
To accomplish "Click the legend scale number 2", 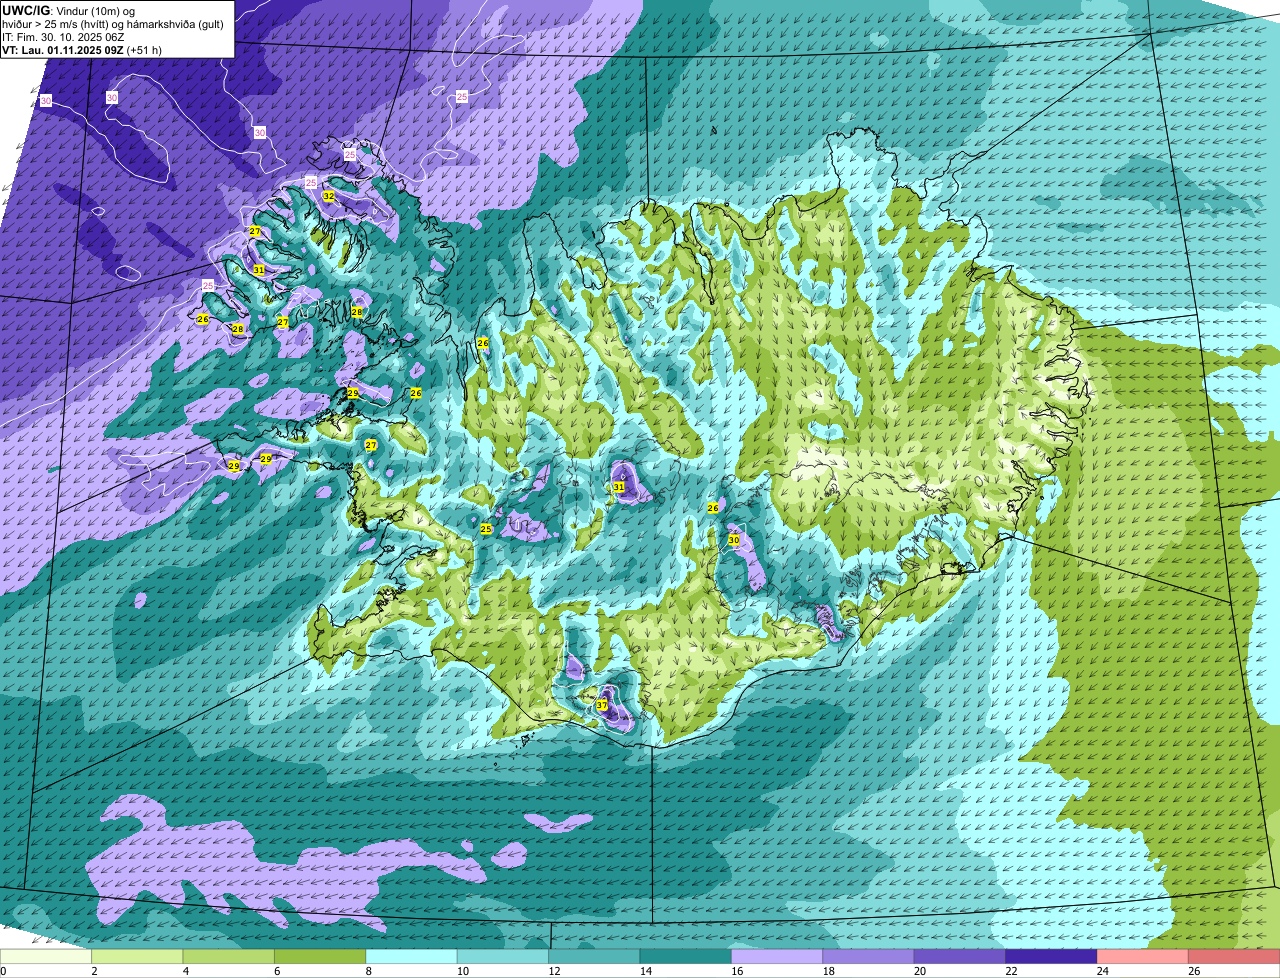I will 93,971.
